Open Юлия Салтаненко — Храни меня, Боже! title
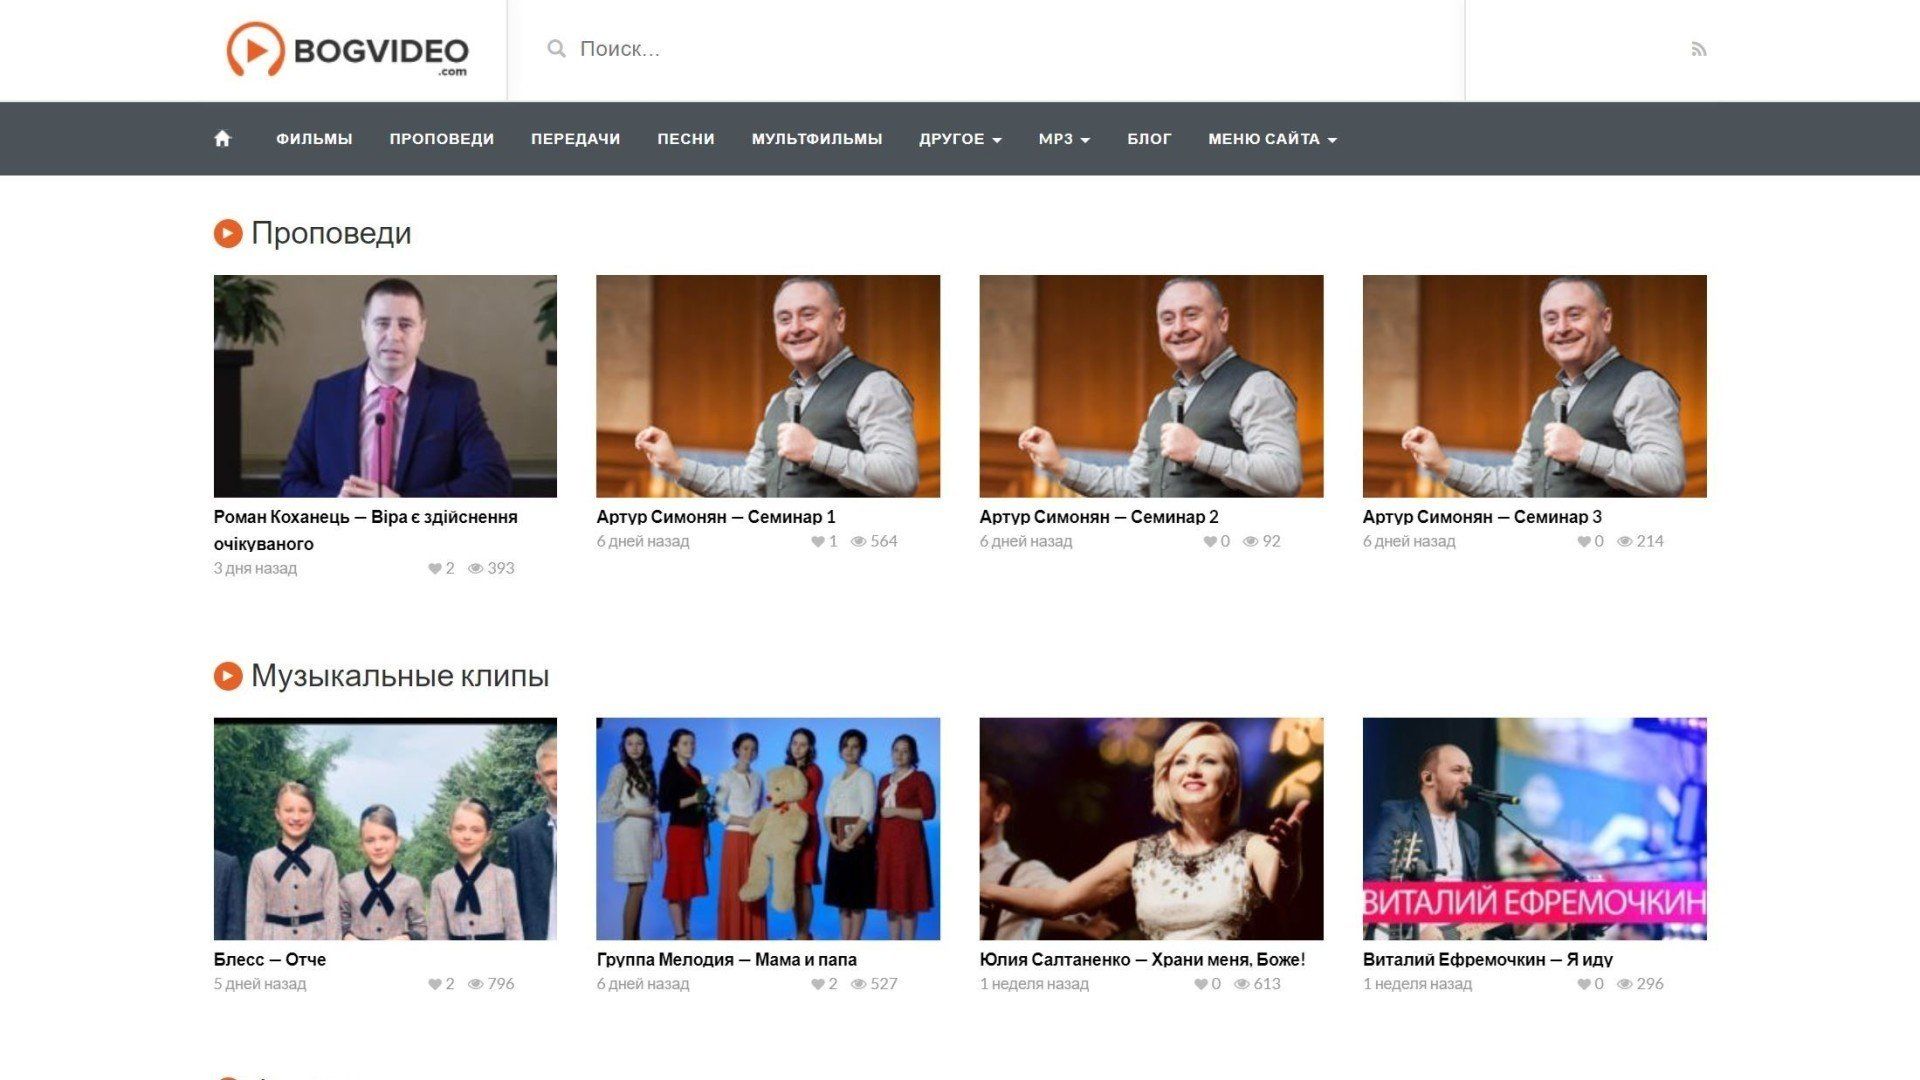The height and width of the screenshot is (1080, 1920). click(1142, 960)
